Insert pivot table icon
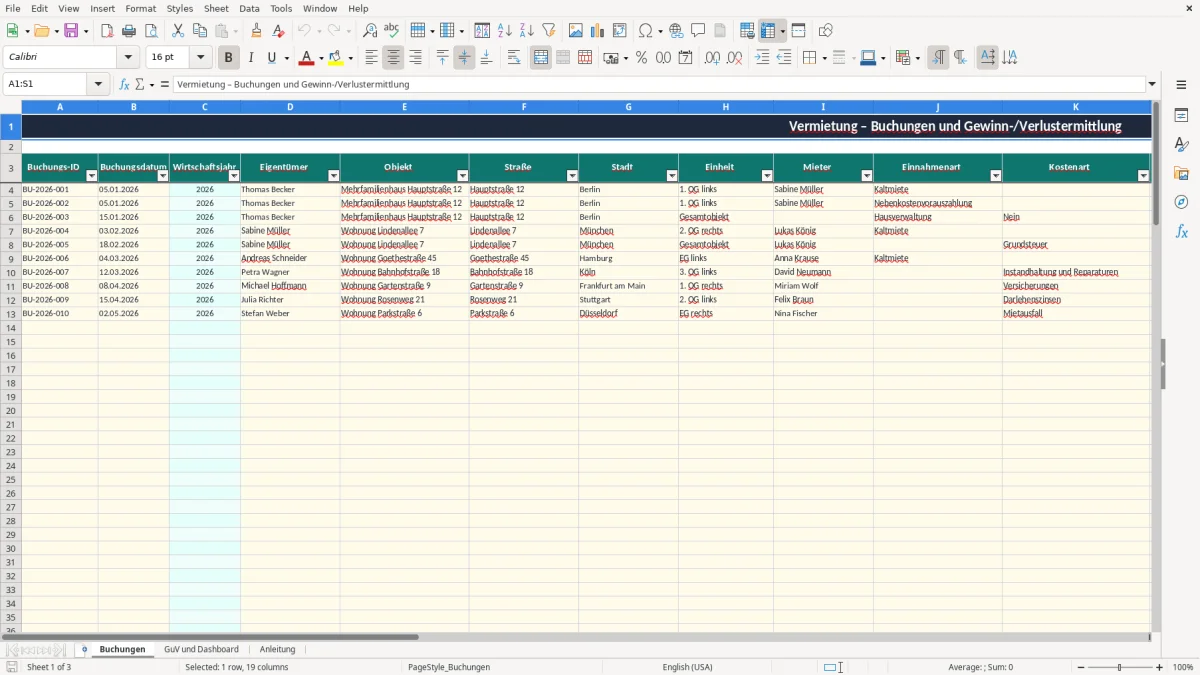Screen dimensions: 1200x675 620,31
